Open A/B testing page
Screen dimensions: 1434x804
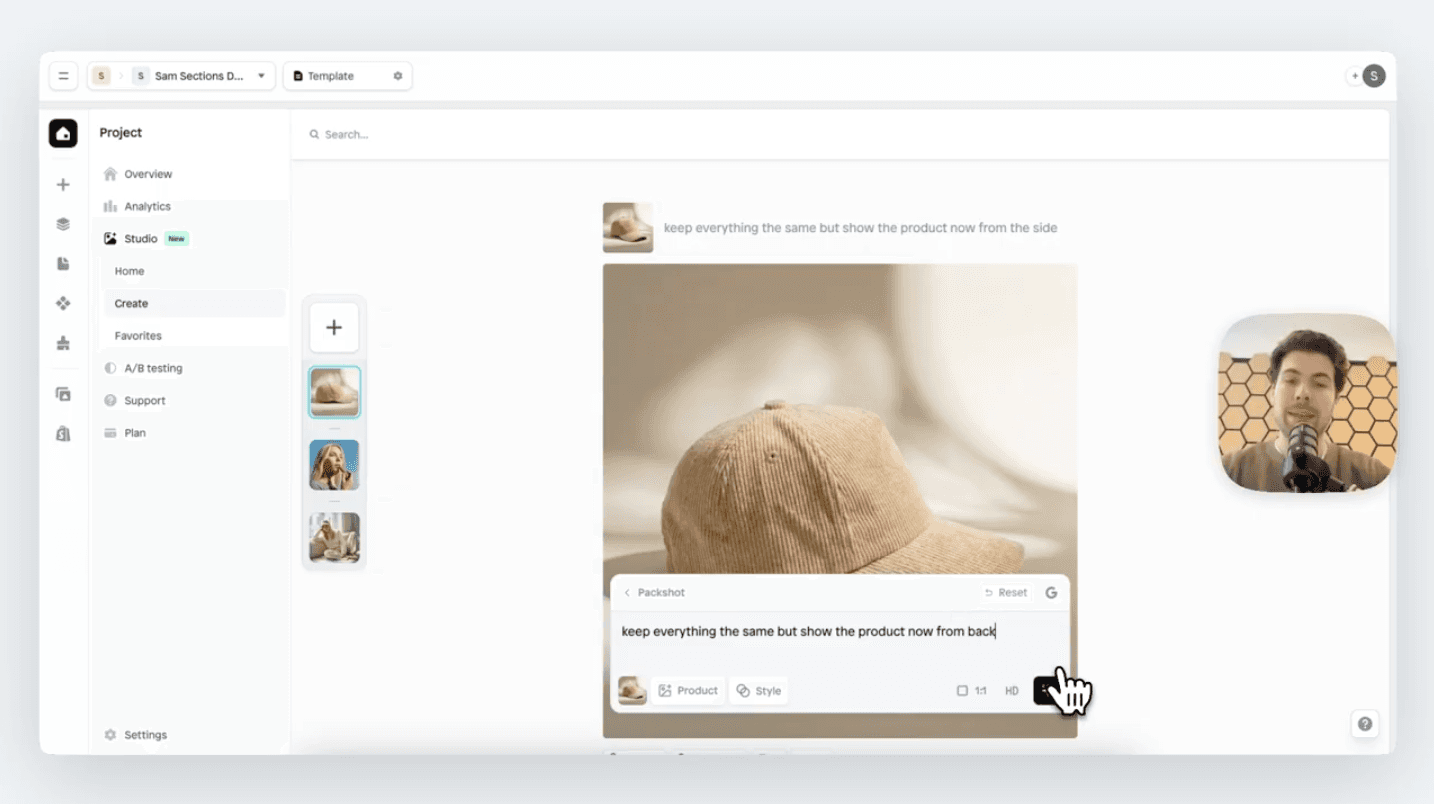point(153,368)
